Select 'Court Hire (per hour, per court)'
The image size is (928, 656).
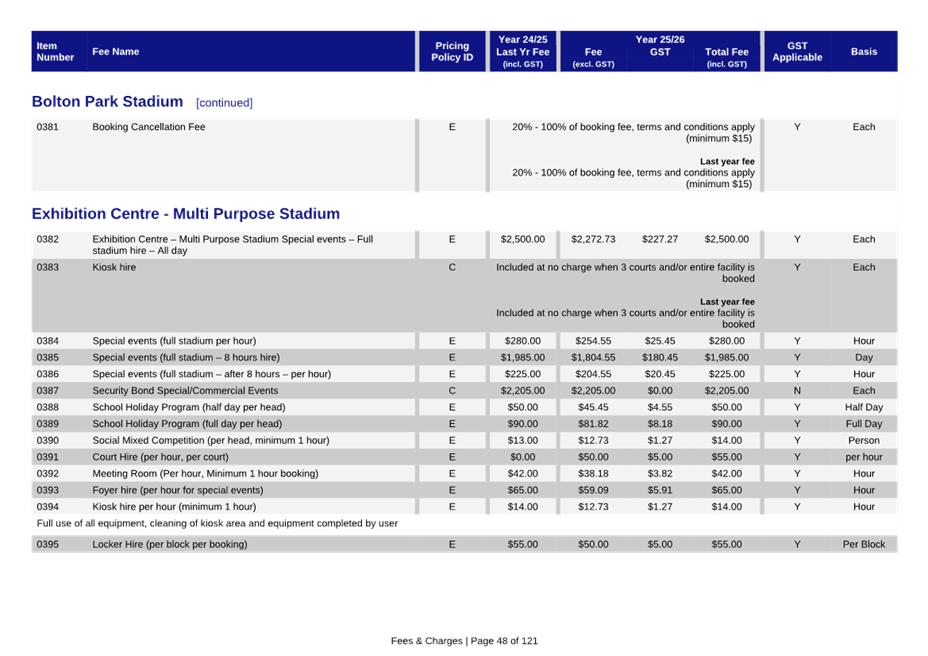tap(160, 457)
